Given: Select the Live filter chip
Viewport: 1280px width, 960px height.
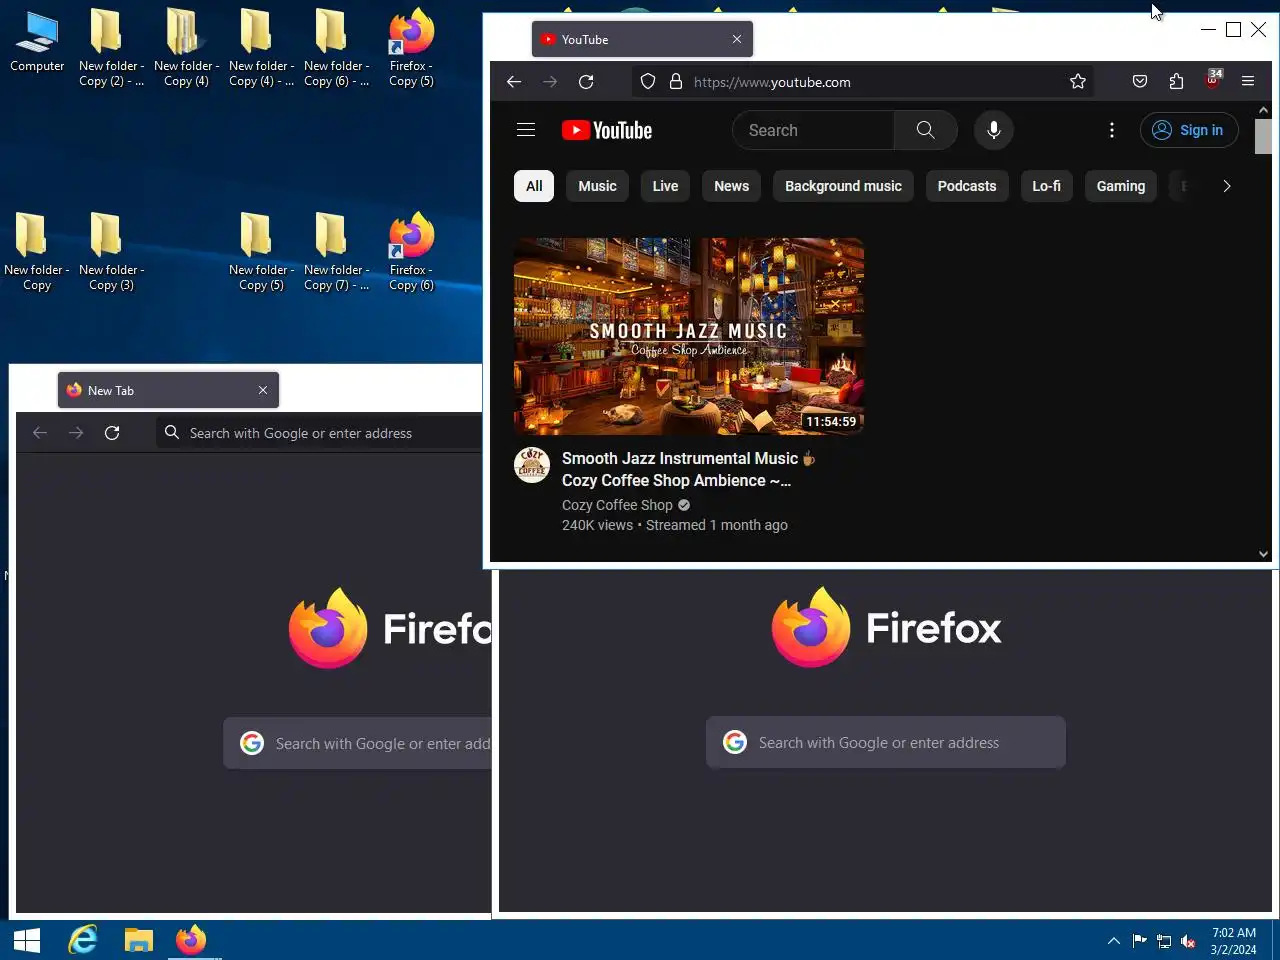Looking at the screenshot, I should point(665,186).
